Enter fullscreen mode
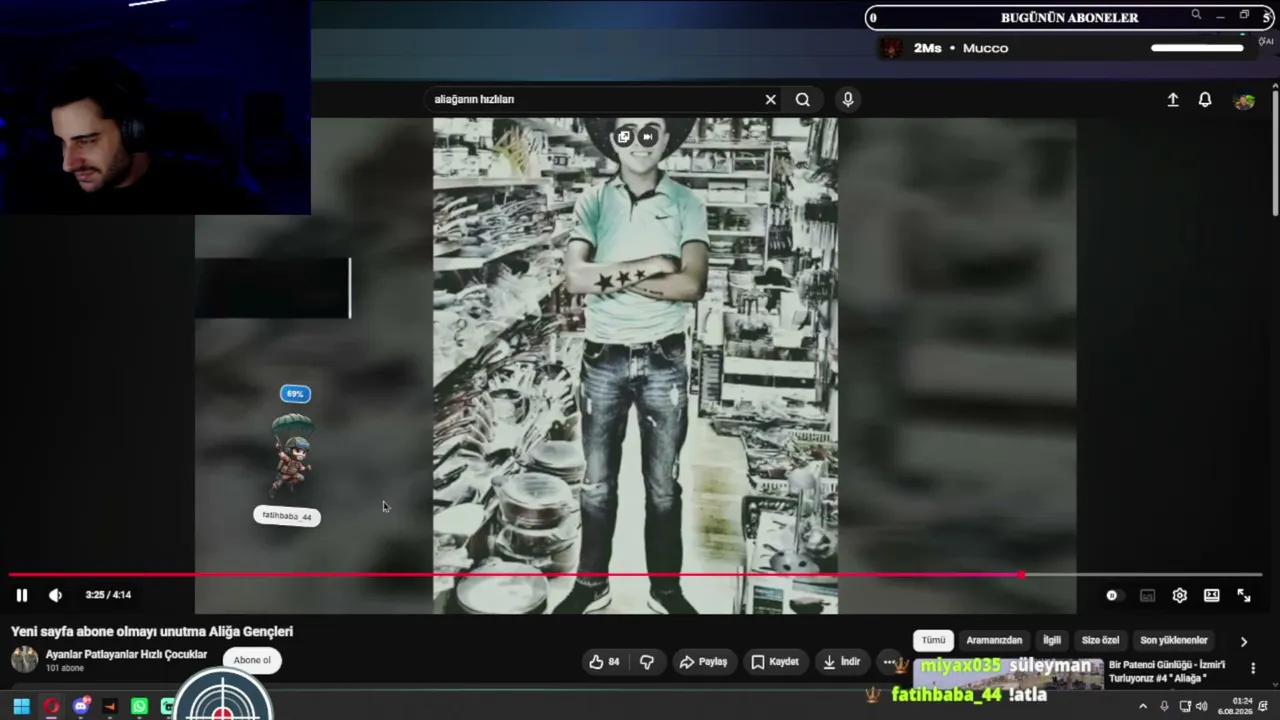 point(1244,595)
